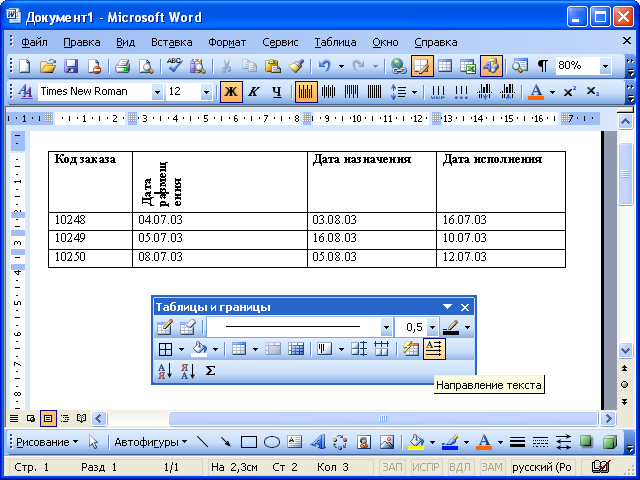The image size is (640, 480).
Task: Open the font name dropdown
Action: 157,92
